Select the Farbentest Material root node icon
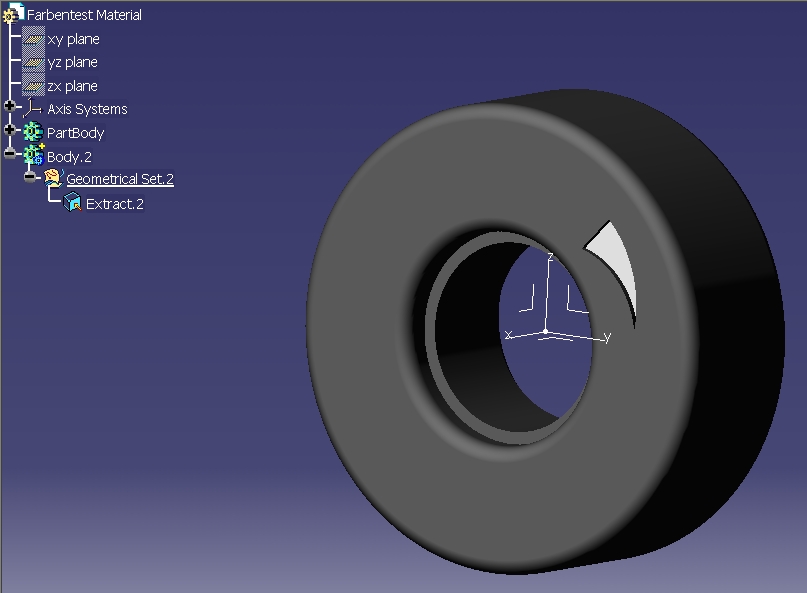The image size is (807, 593). pos(13,13)
